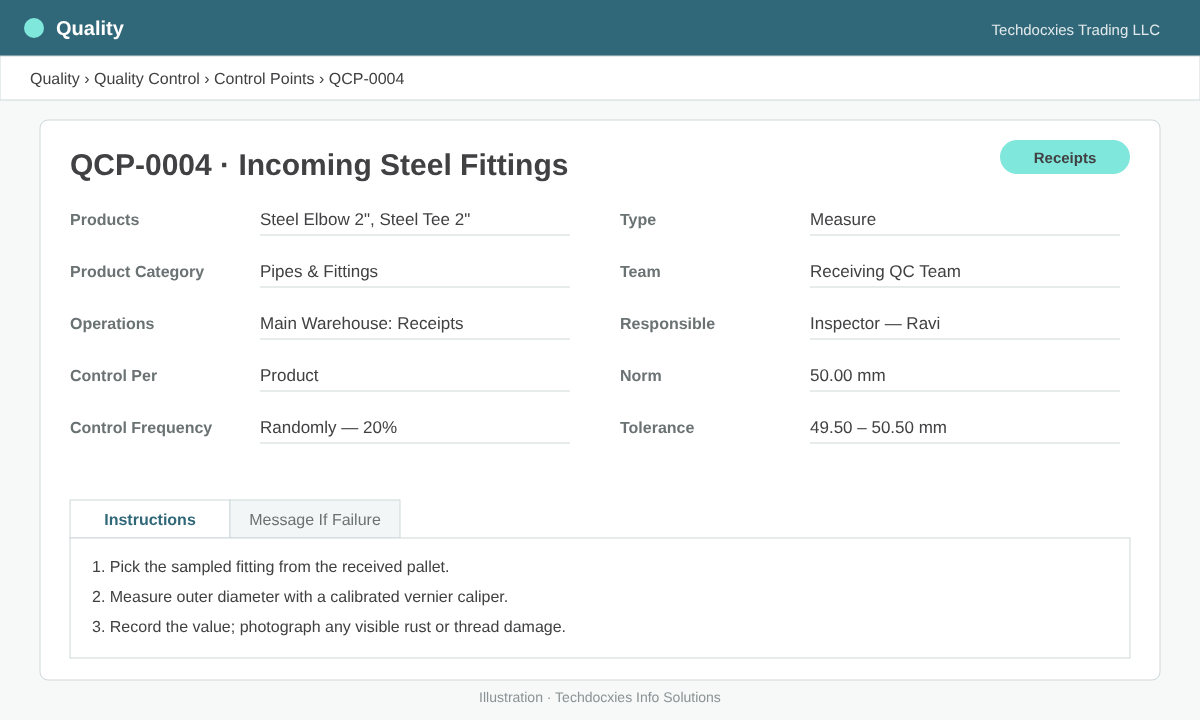Image resolution: width=1200 pixels, height=720 pixels.
Task: Click the QCP-0004 breadcrumb entry
Action: click(367, 79)
